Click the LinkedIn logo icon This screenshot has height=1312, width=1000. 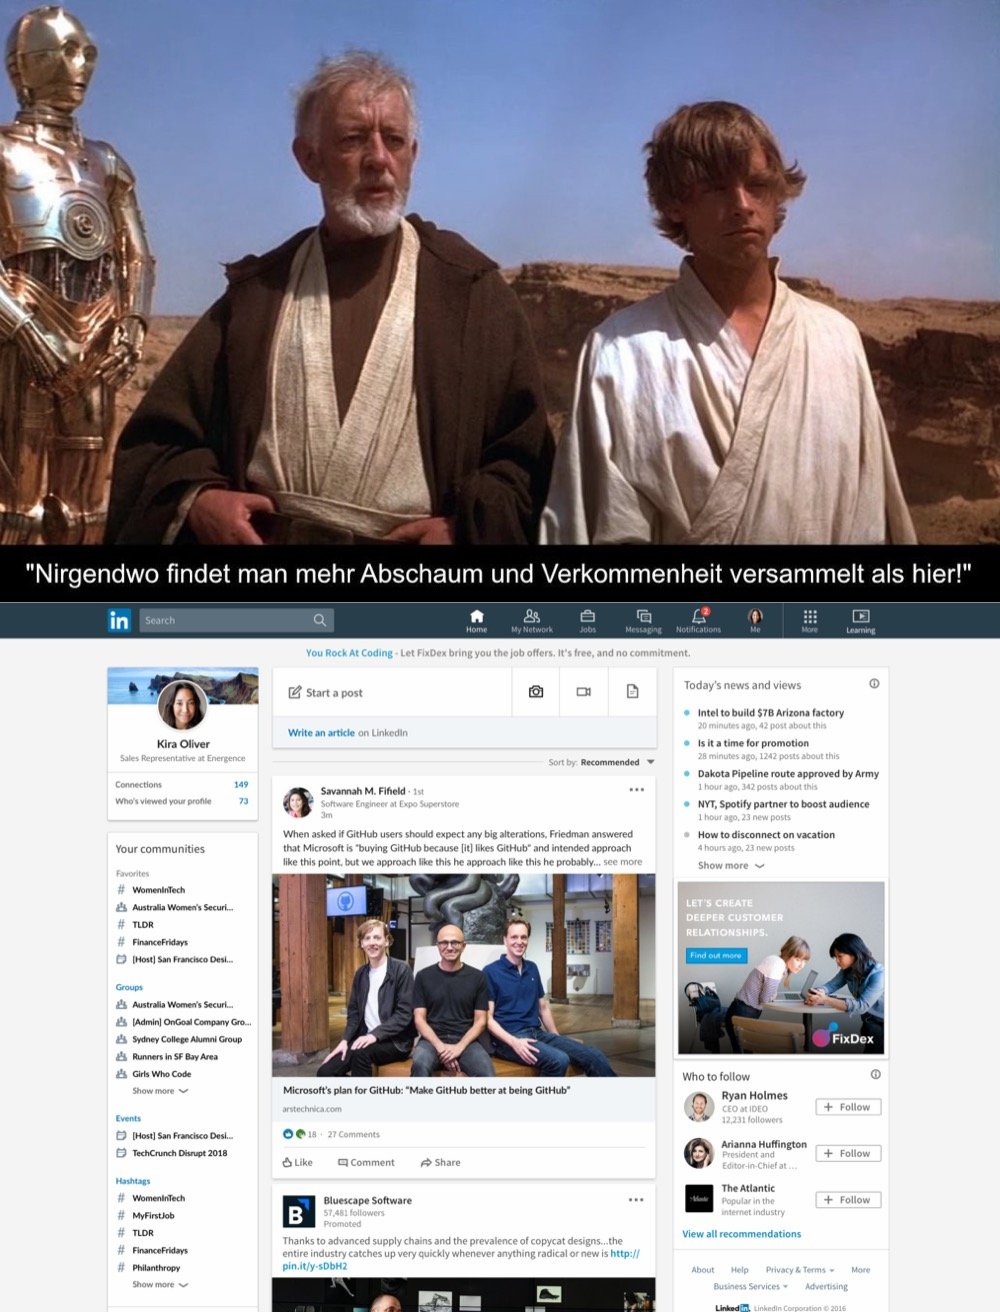[x=119, y=620]
